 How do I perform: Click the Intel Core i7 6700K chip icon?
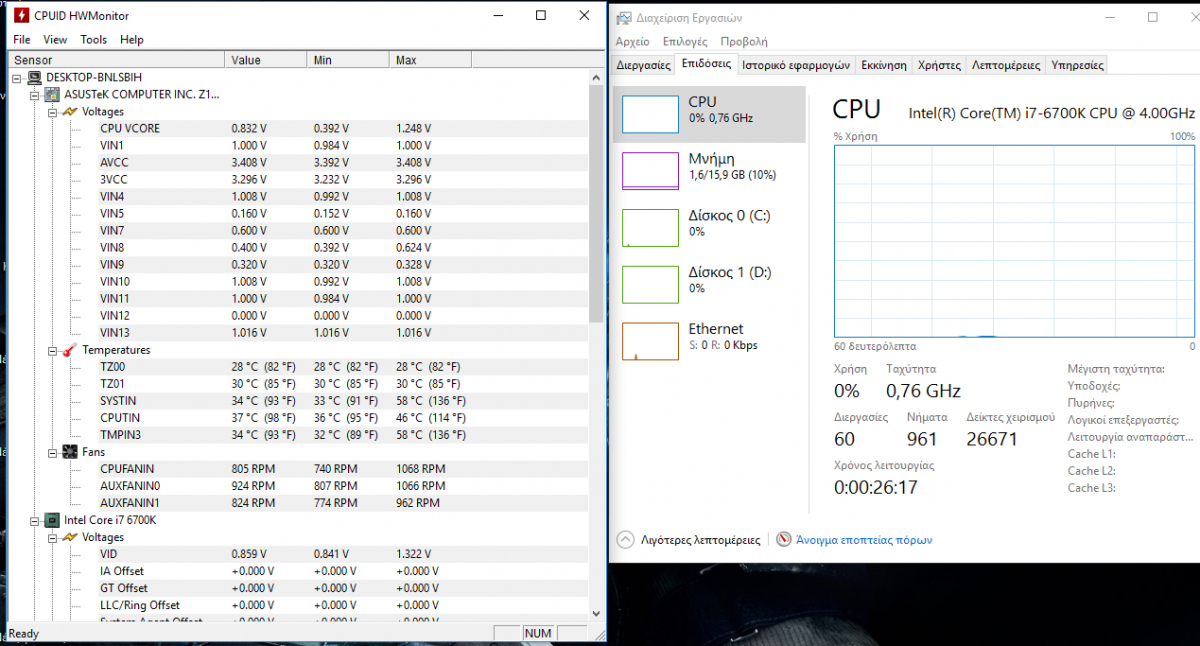pos(53,520)
